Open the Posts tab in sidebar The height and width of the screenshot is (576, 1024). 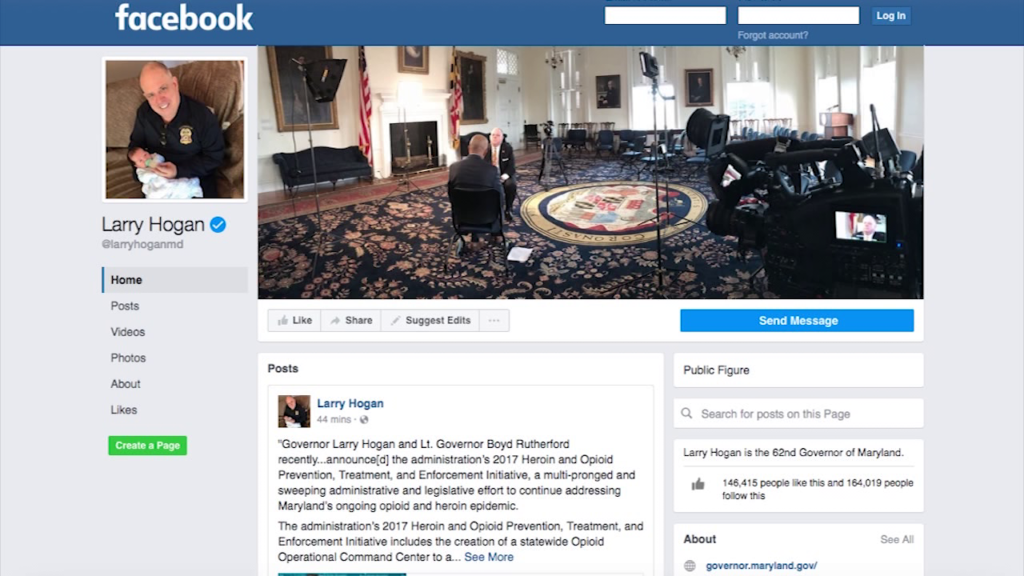[125, 306]
